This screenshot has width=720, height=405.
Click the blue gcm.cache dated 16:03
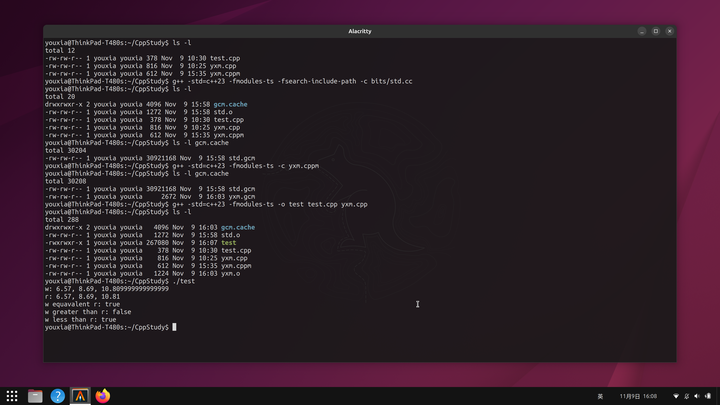pyautogui.click(x=238, y=227)
